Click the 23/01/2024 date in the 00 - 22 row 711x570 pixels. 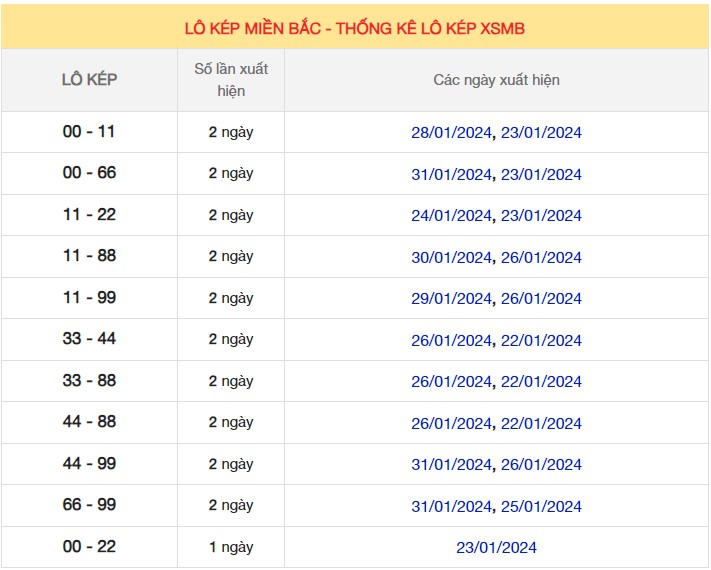496,547
